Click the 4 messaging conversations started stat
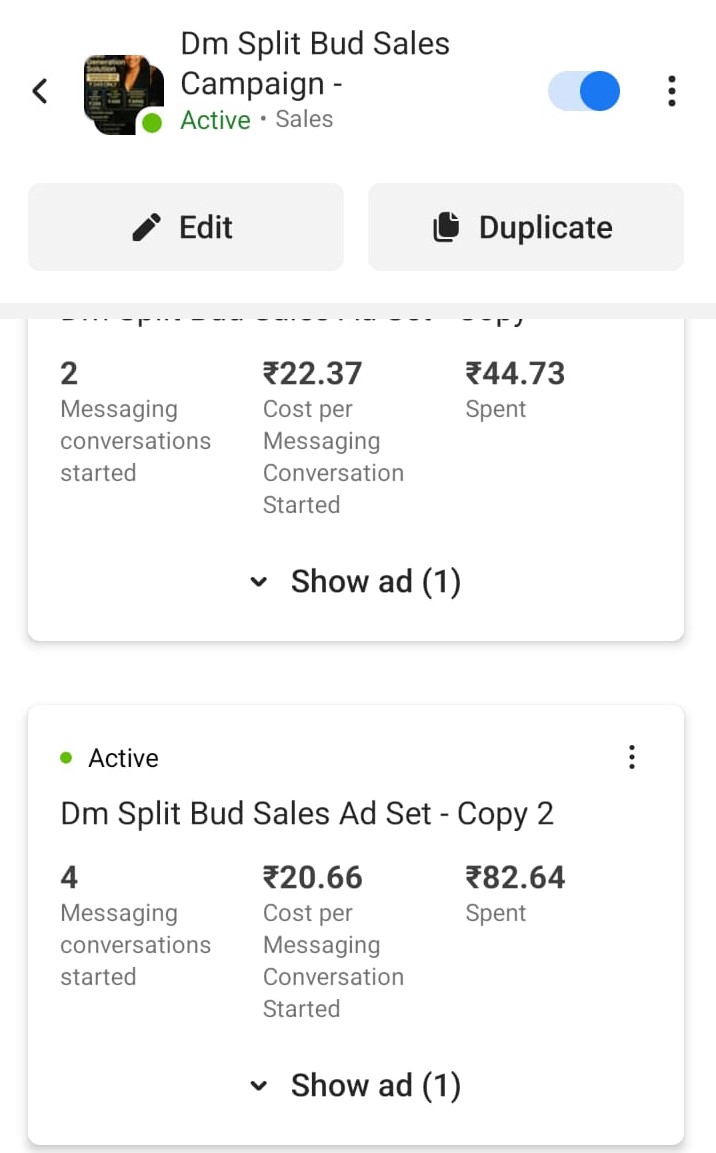 click(69, 877)
